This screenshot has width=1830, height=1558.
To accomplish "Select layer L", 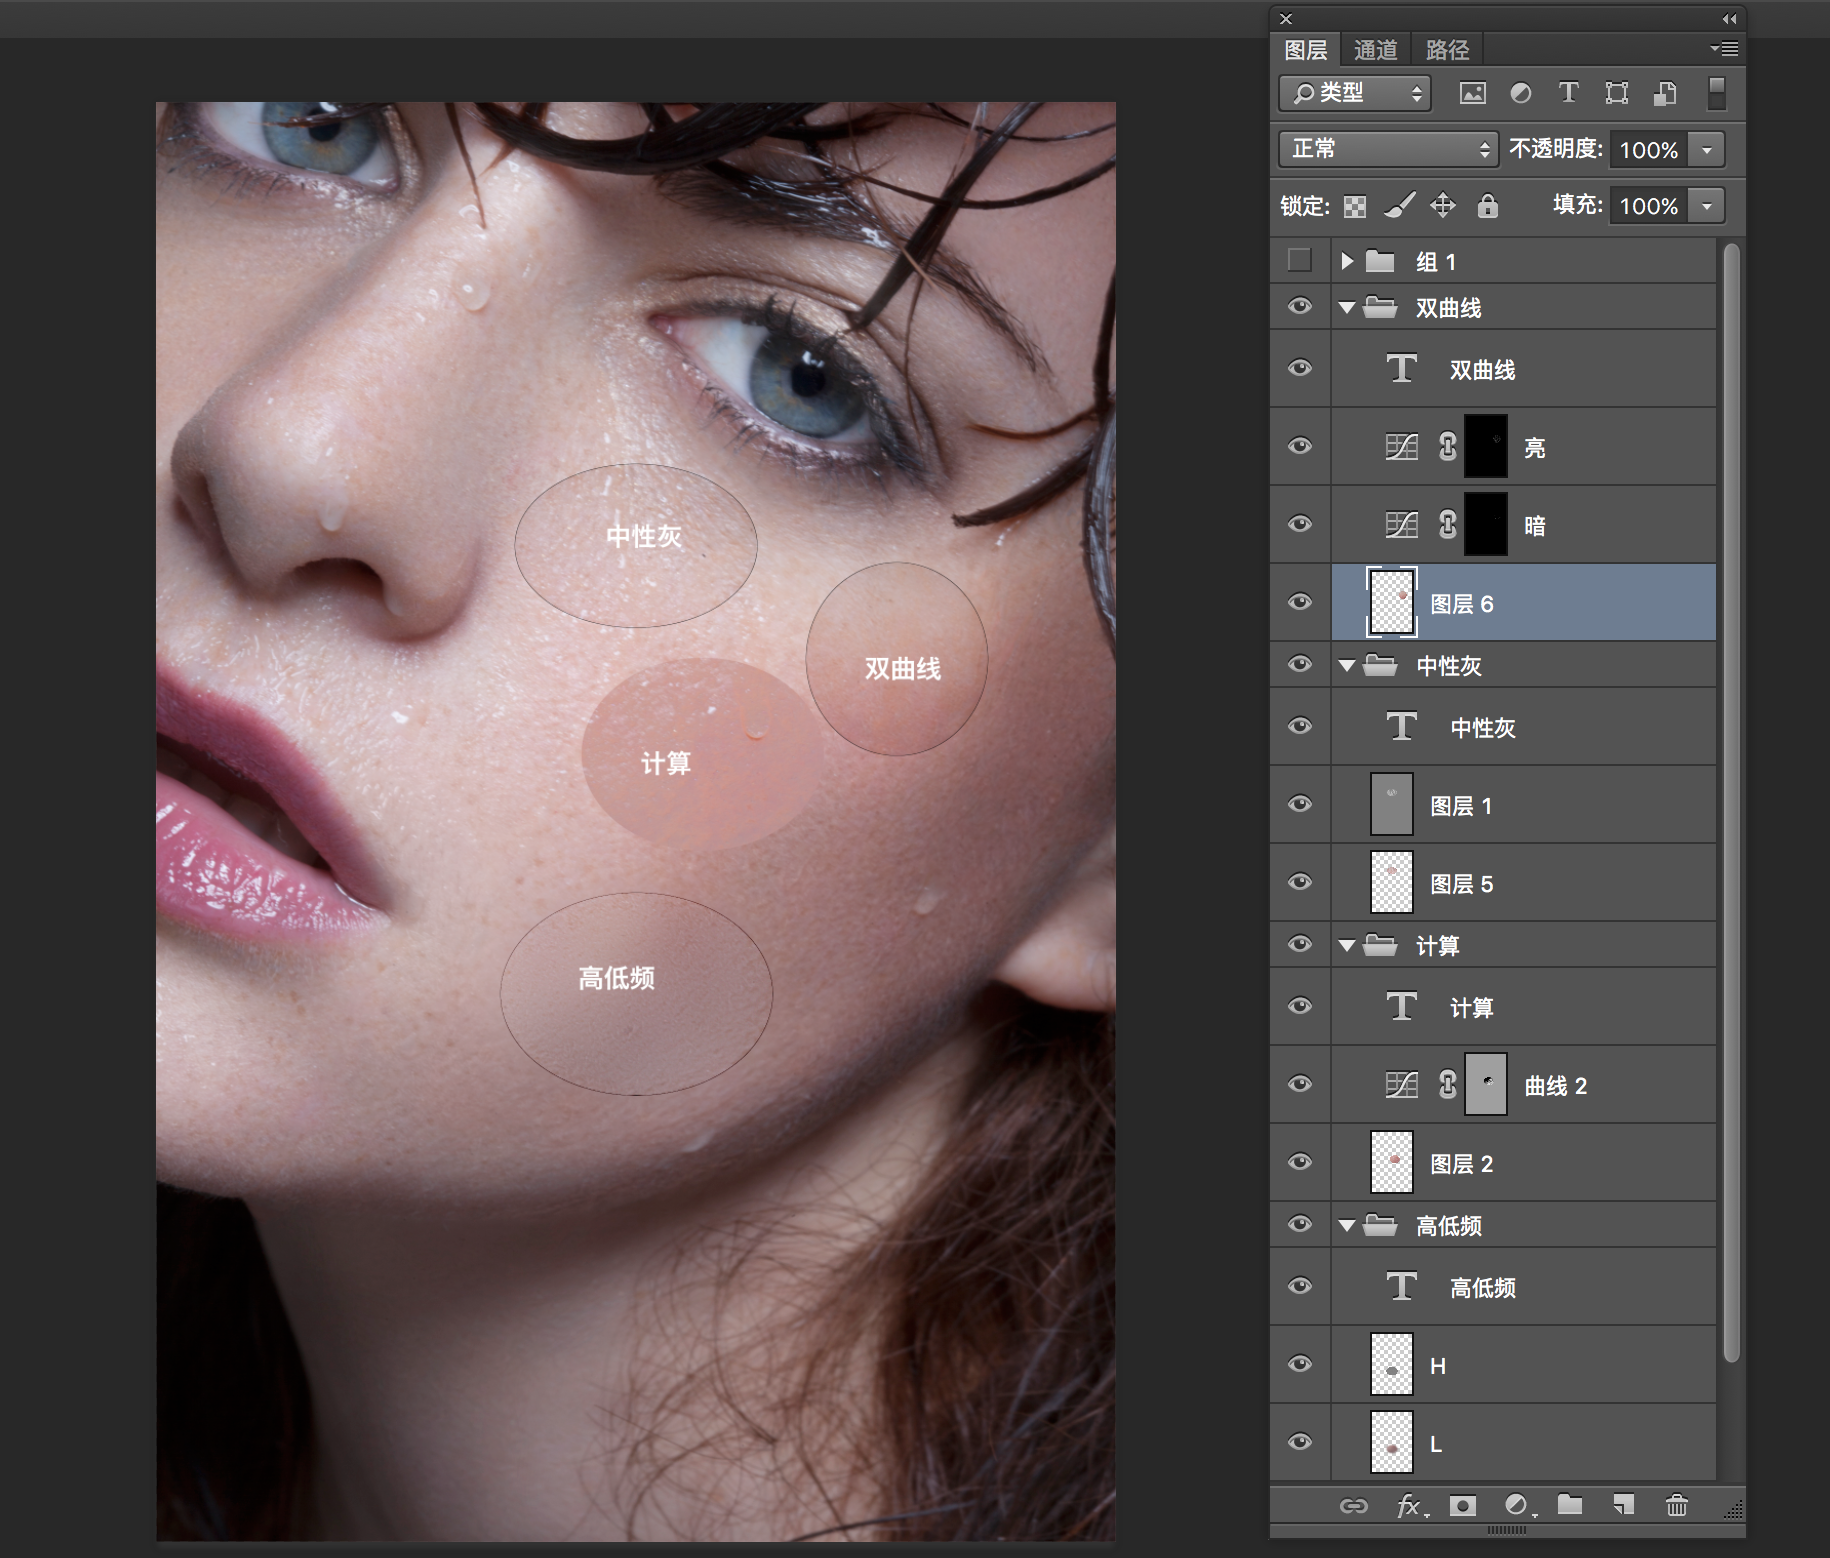I will (1524, 1442).
